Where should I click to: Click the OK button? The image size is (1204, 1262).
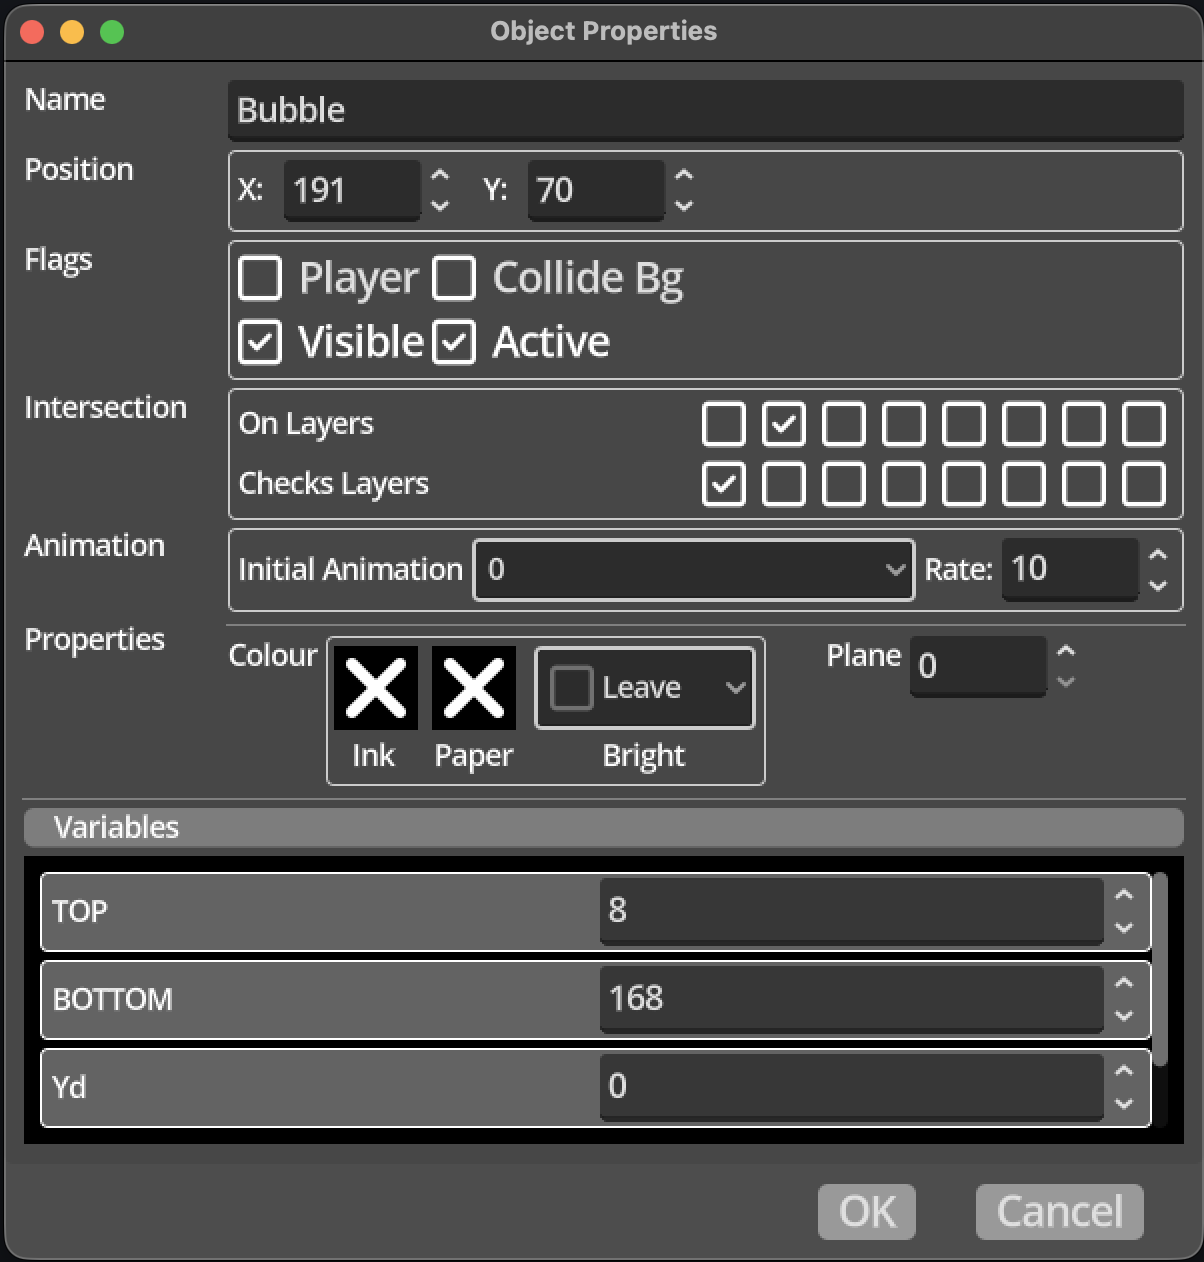[866, 1211]
